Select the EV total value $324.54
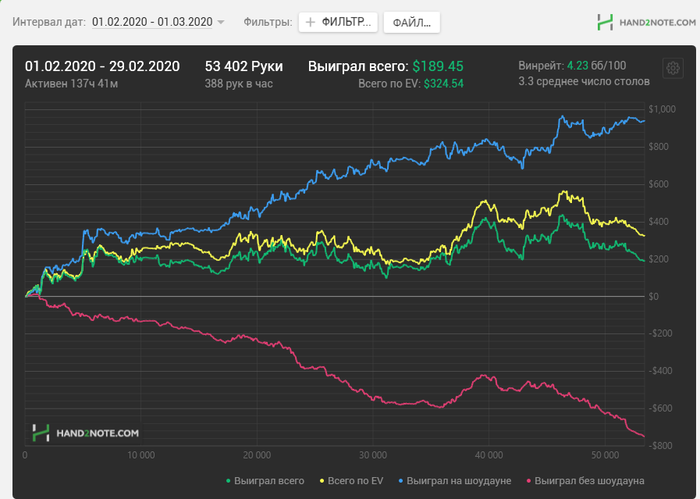Screen dimensions: 700x499 (x=444, y=83)
